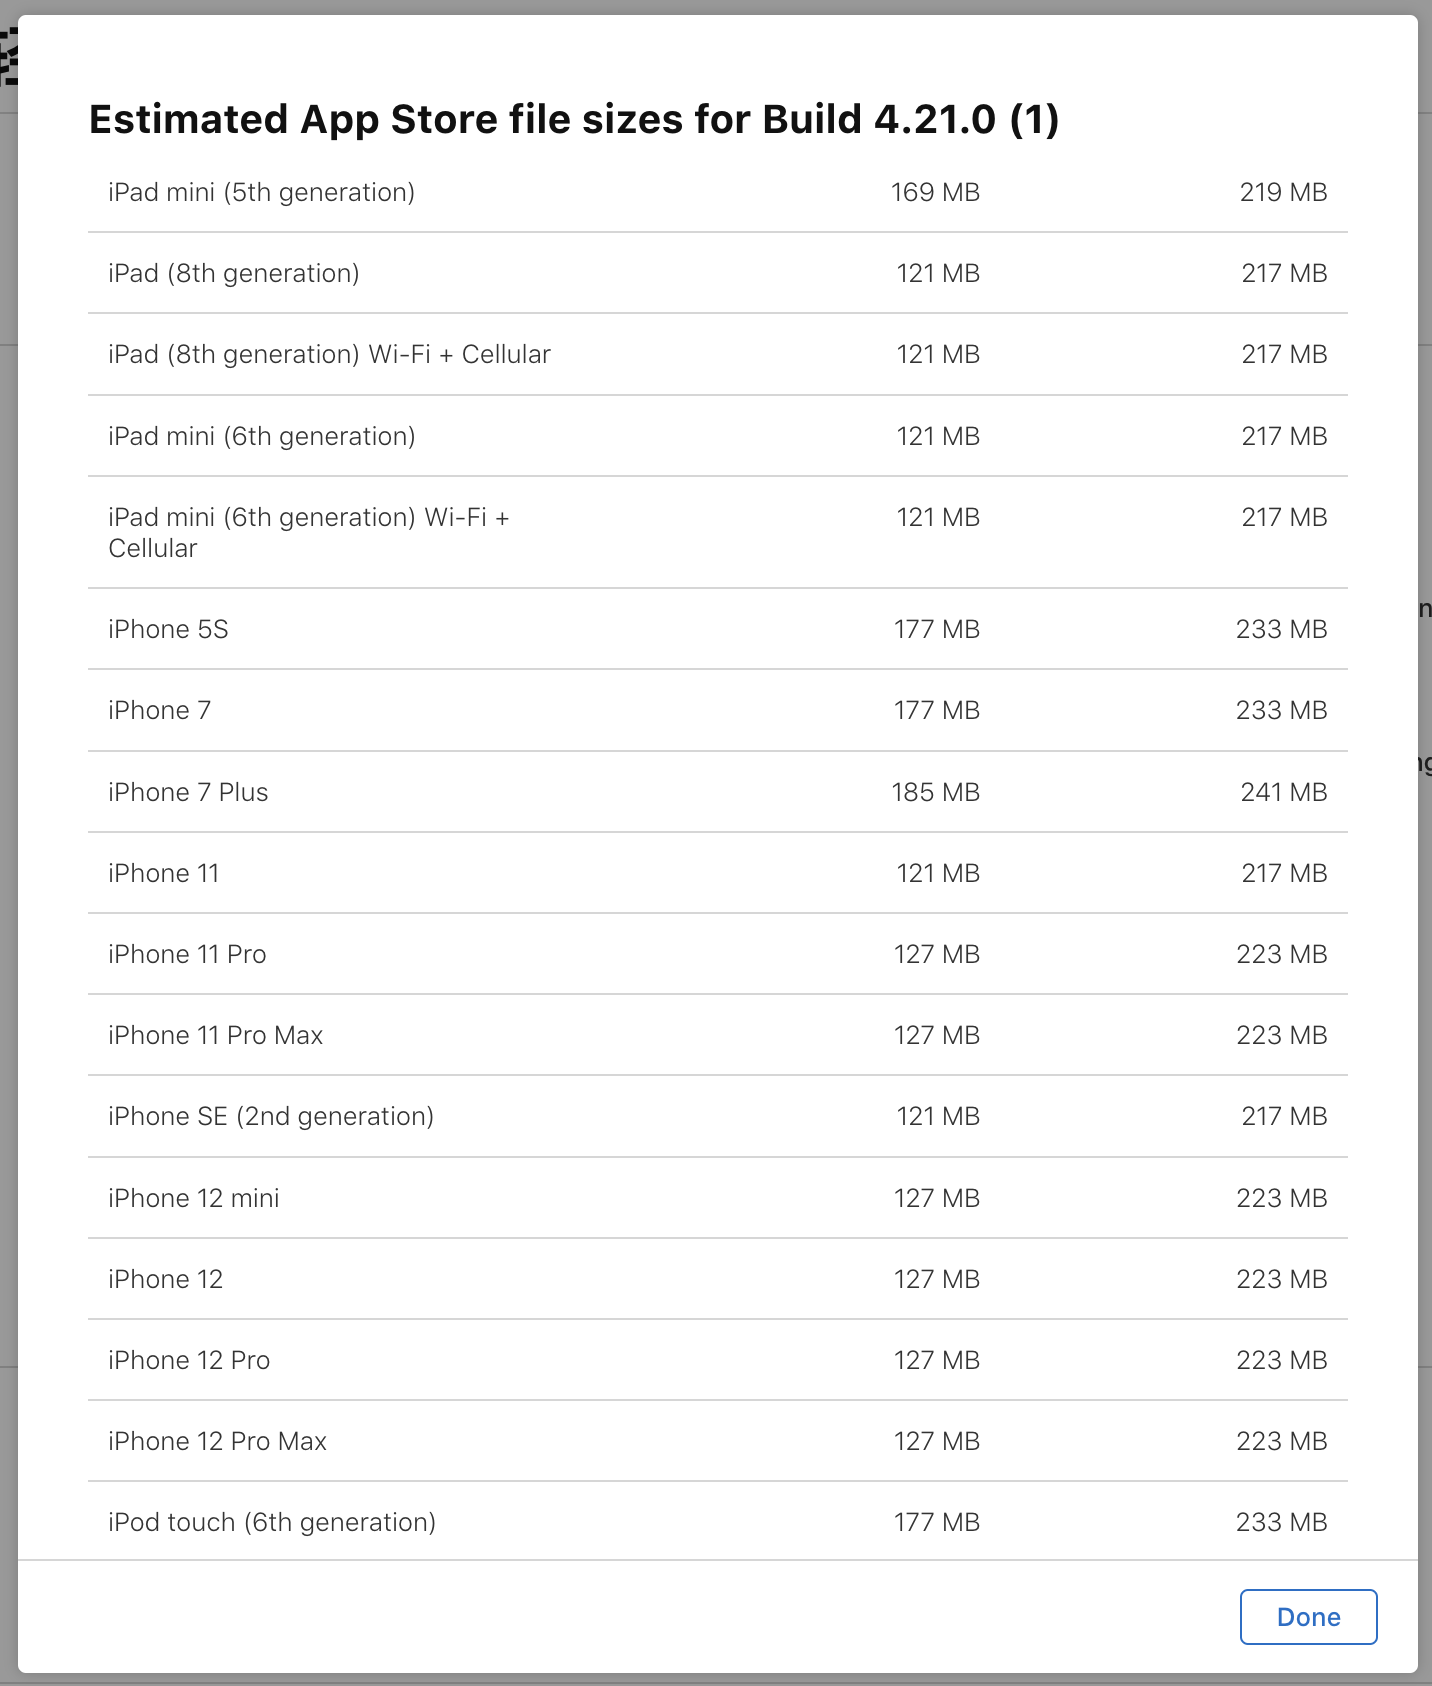Click the 241 MB size for iPhone 7 Plus
This screenshot has height=1686, width=1432.
1283,792
